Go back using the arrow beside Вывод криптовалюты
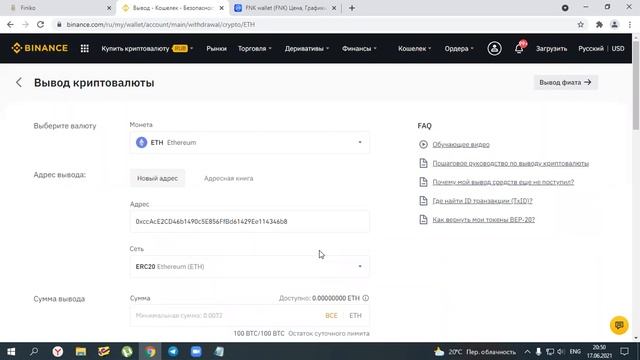Screen dimensions: 640x360 coord(19,82)
